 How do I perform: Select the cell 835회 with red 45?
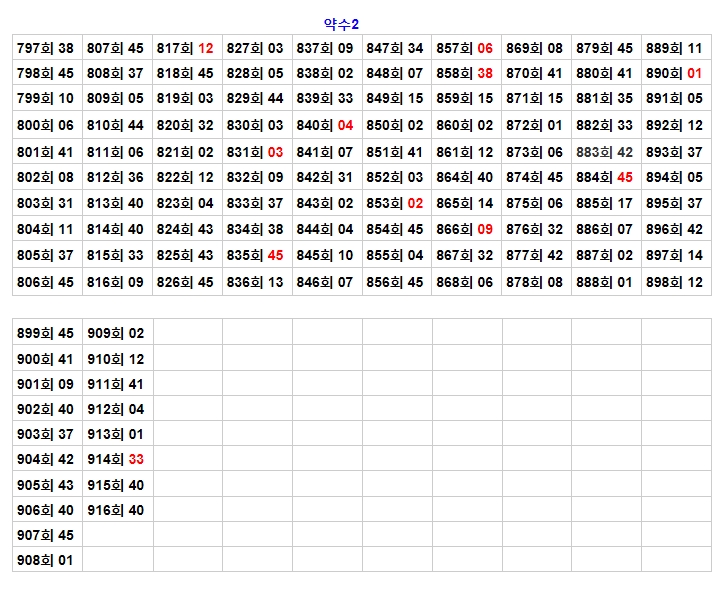256,256
